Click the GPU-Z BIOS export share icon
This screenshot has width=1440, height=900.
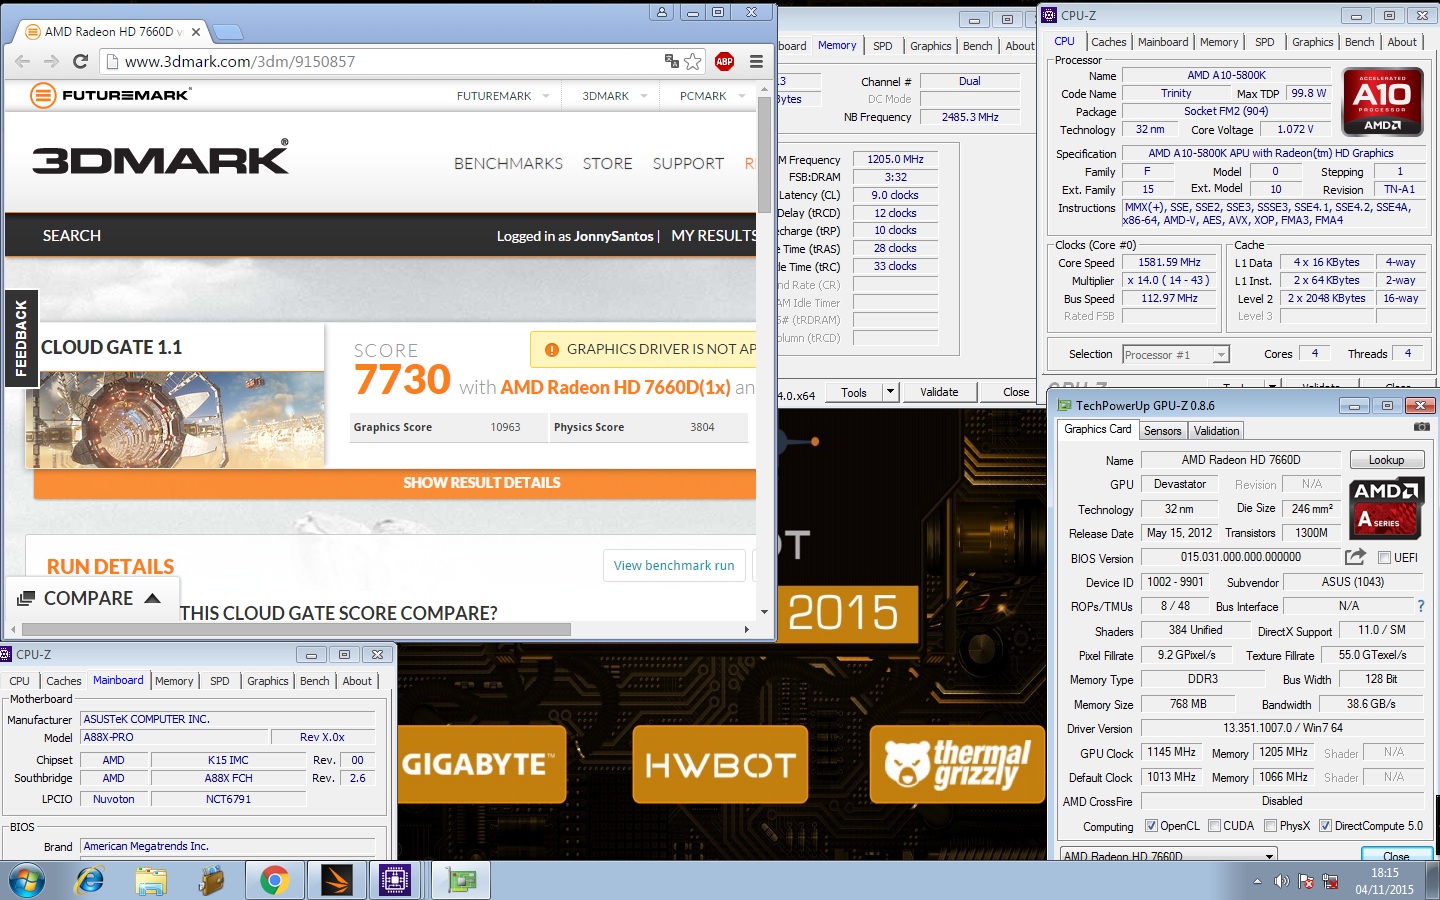click(x=1355, y=557)
